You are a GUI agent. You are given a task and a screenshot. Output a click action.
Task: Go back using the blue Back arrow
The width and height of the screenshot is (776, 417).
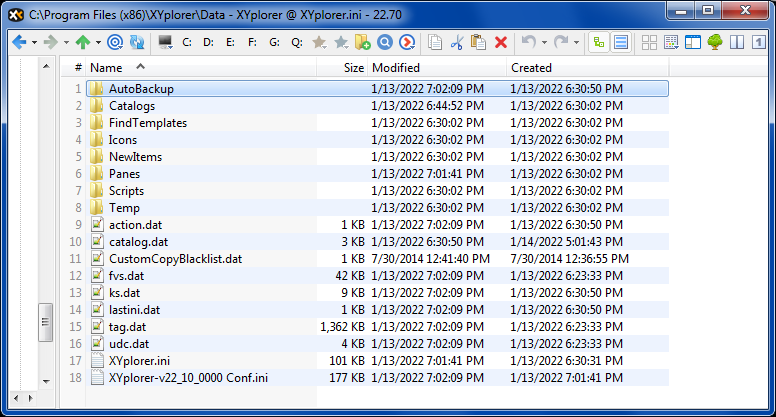tap(19, 42)
